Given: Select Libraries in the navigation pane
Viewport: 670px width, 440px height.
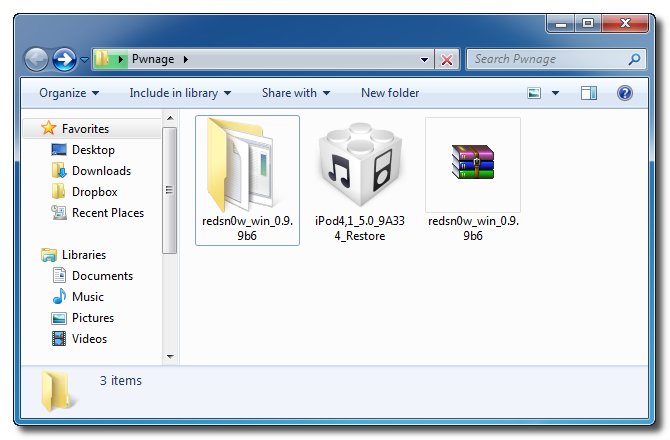Looking at the screenshot, I should pyautogui.click(x=84, y=255).
